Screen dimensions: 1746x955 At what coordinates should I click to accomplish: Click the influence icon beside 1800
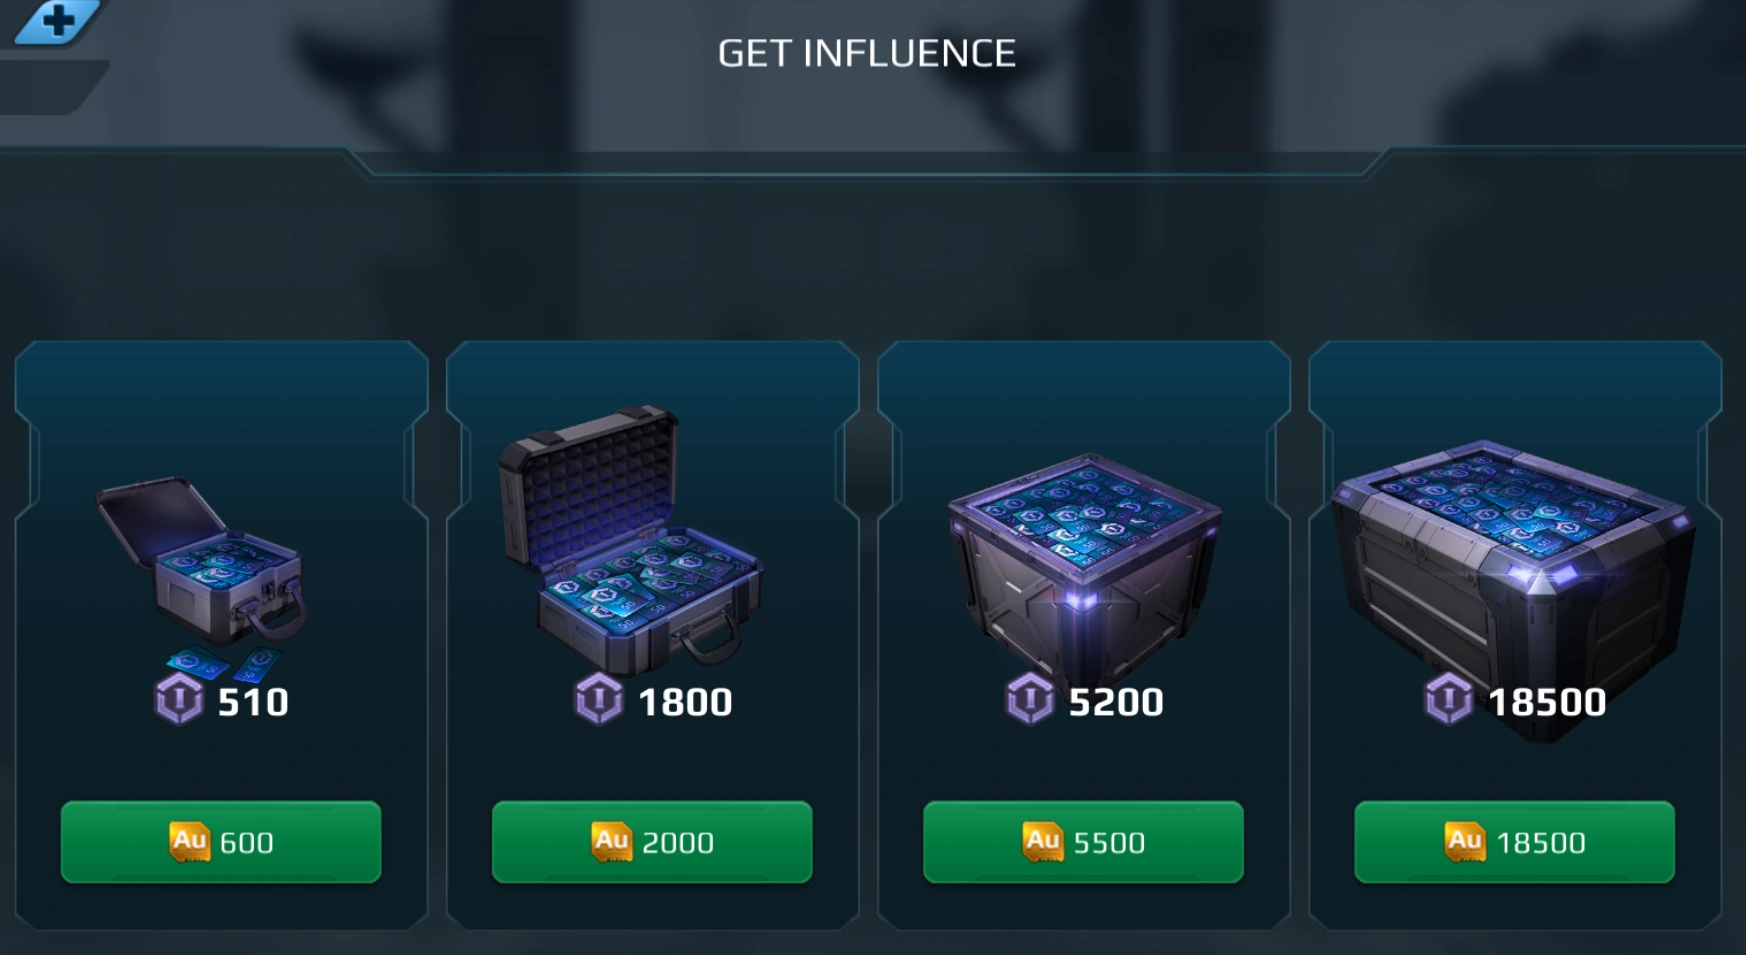coord(599,699)
